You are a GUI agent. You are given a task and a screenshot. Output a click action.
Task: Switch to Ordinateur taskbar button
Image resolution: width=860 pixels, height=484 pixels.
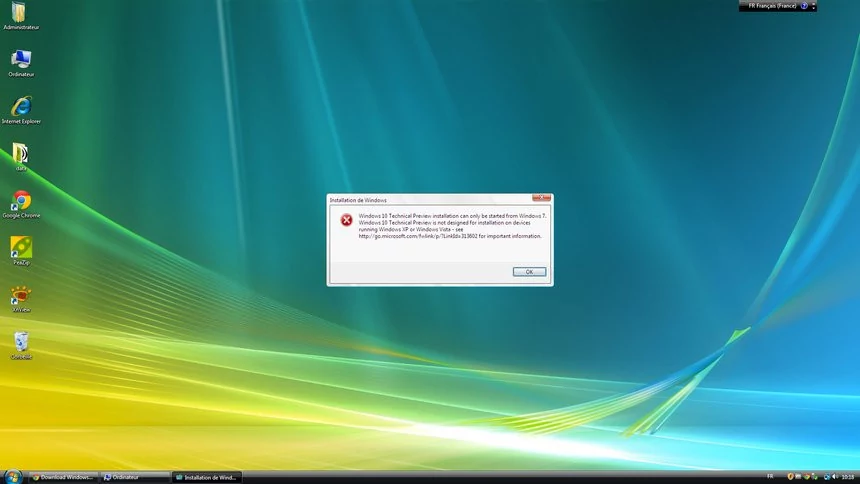pos(135,477)
